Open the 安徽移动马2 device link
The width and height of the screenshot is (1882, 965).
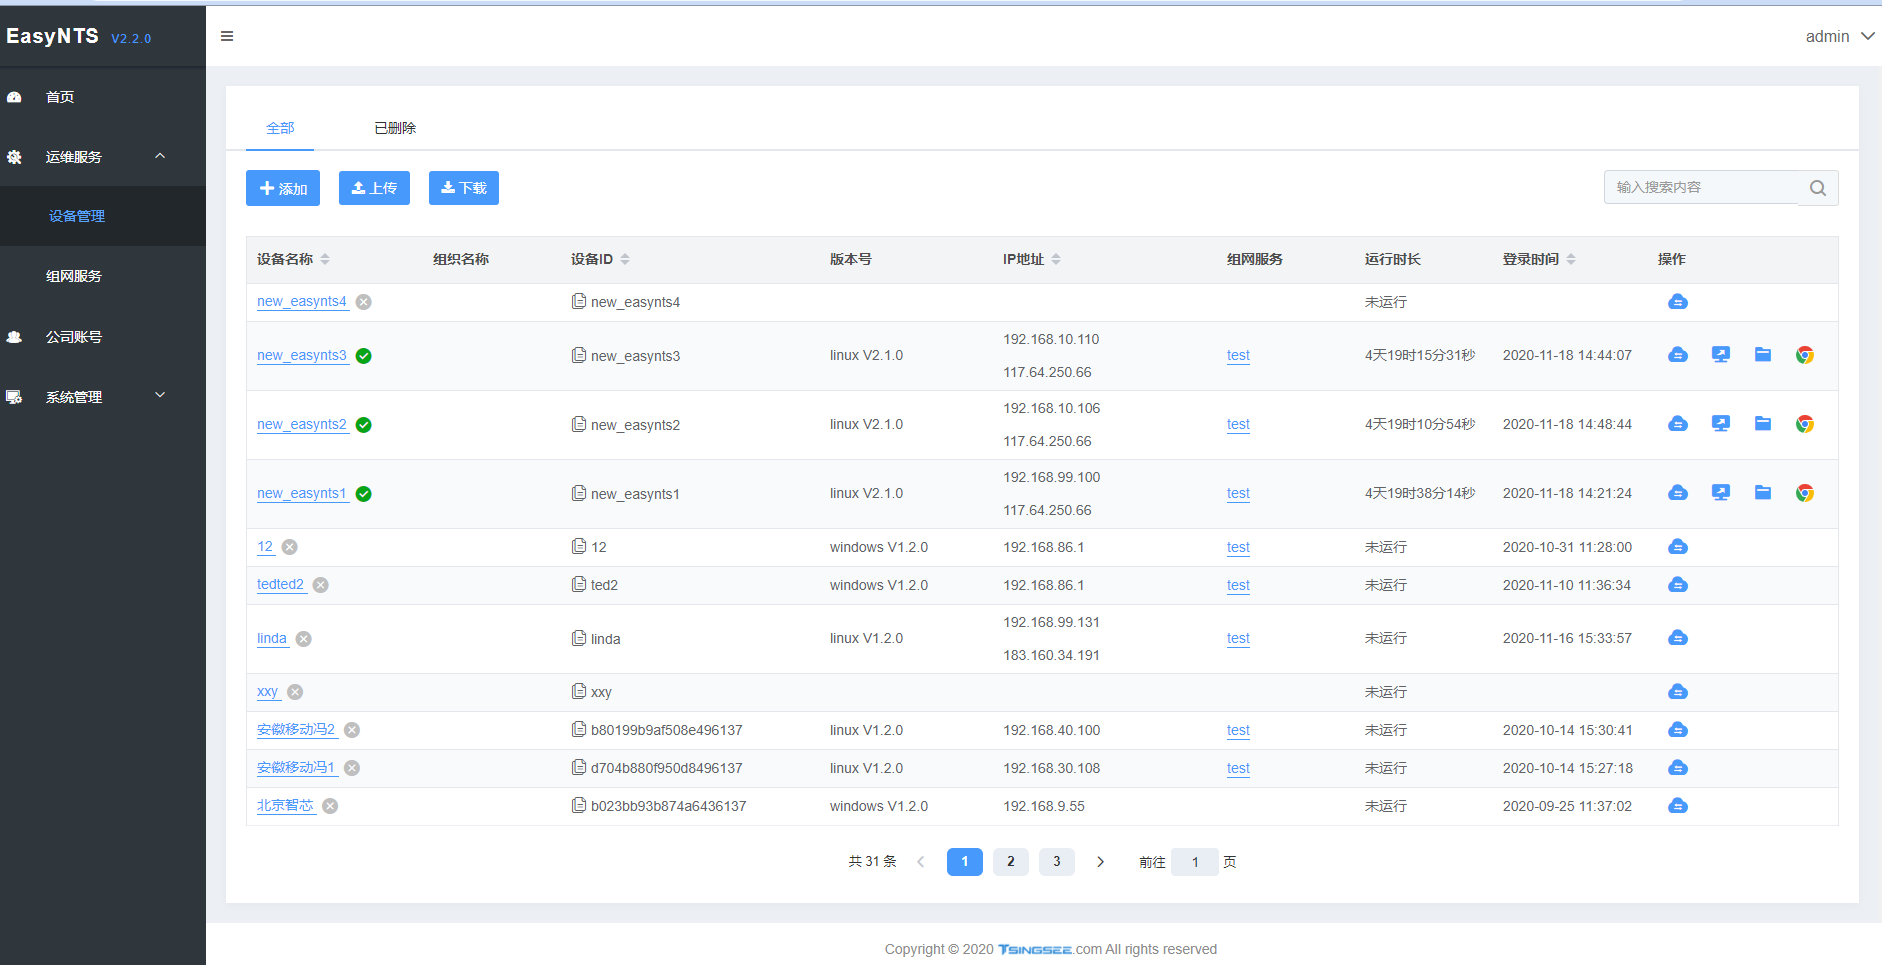[x=296, y=730]
